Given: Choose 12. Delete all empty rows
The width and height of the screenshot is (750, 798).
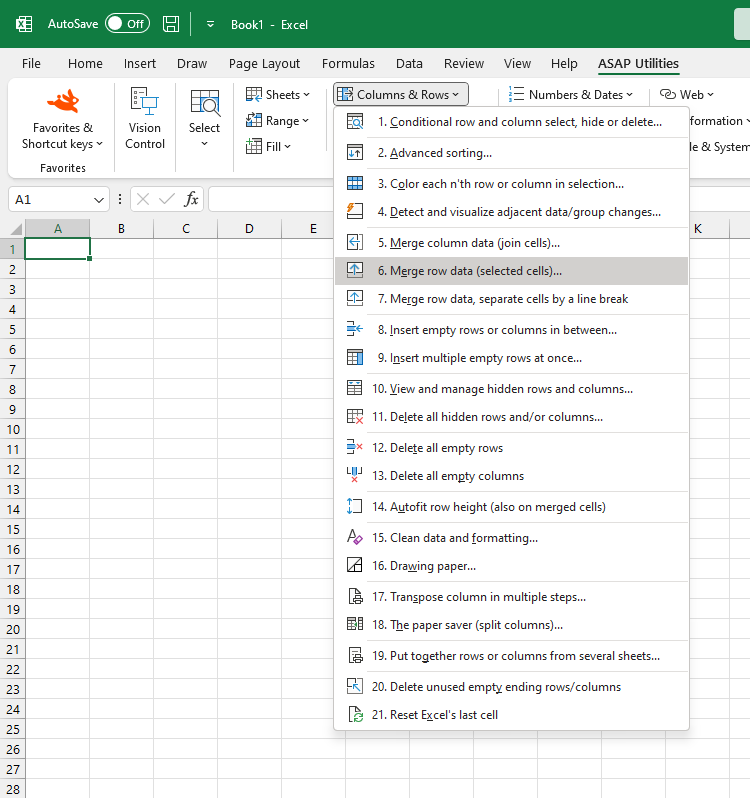Looking at the screenshot, I should click(x=511, y=448).
